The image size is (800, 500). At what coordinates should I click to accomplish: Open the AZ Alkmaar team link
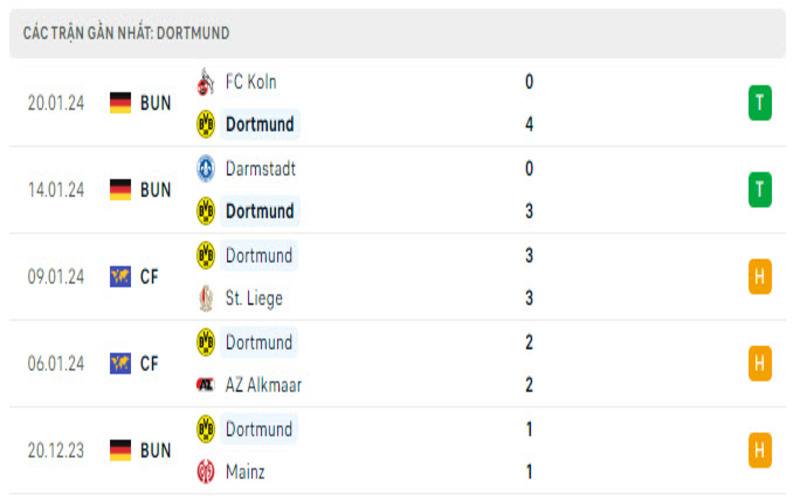click(x=263, y=385)
